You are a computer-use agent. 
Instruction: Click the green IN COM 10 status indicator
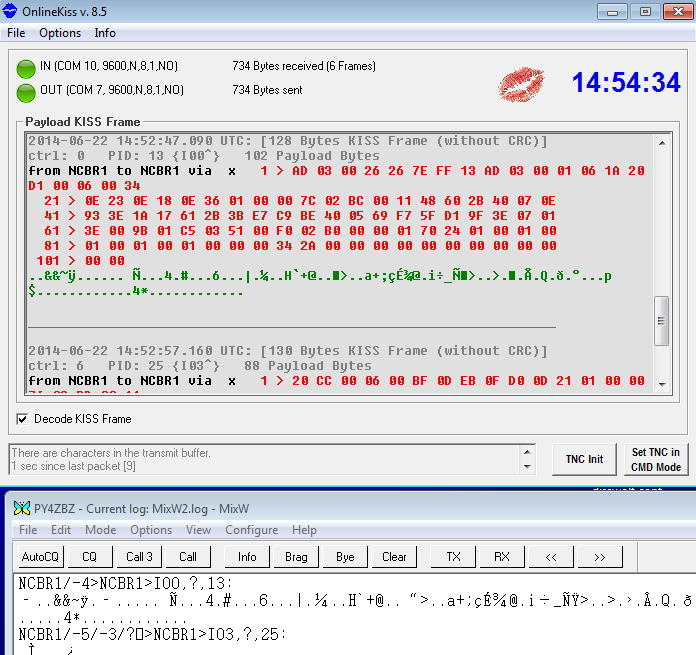coord(26,69)
